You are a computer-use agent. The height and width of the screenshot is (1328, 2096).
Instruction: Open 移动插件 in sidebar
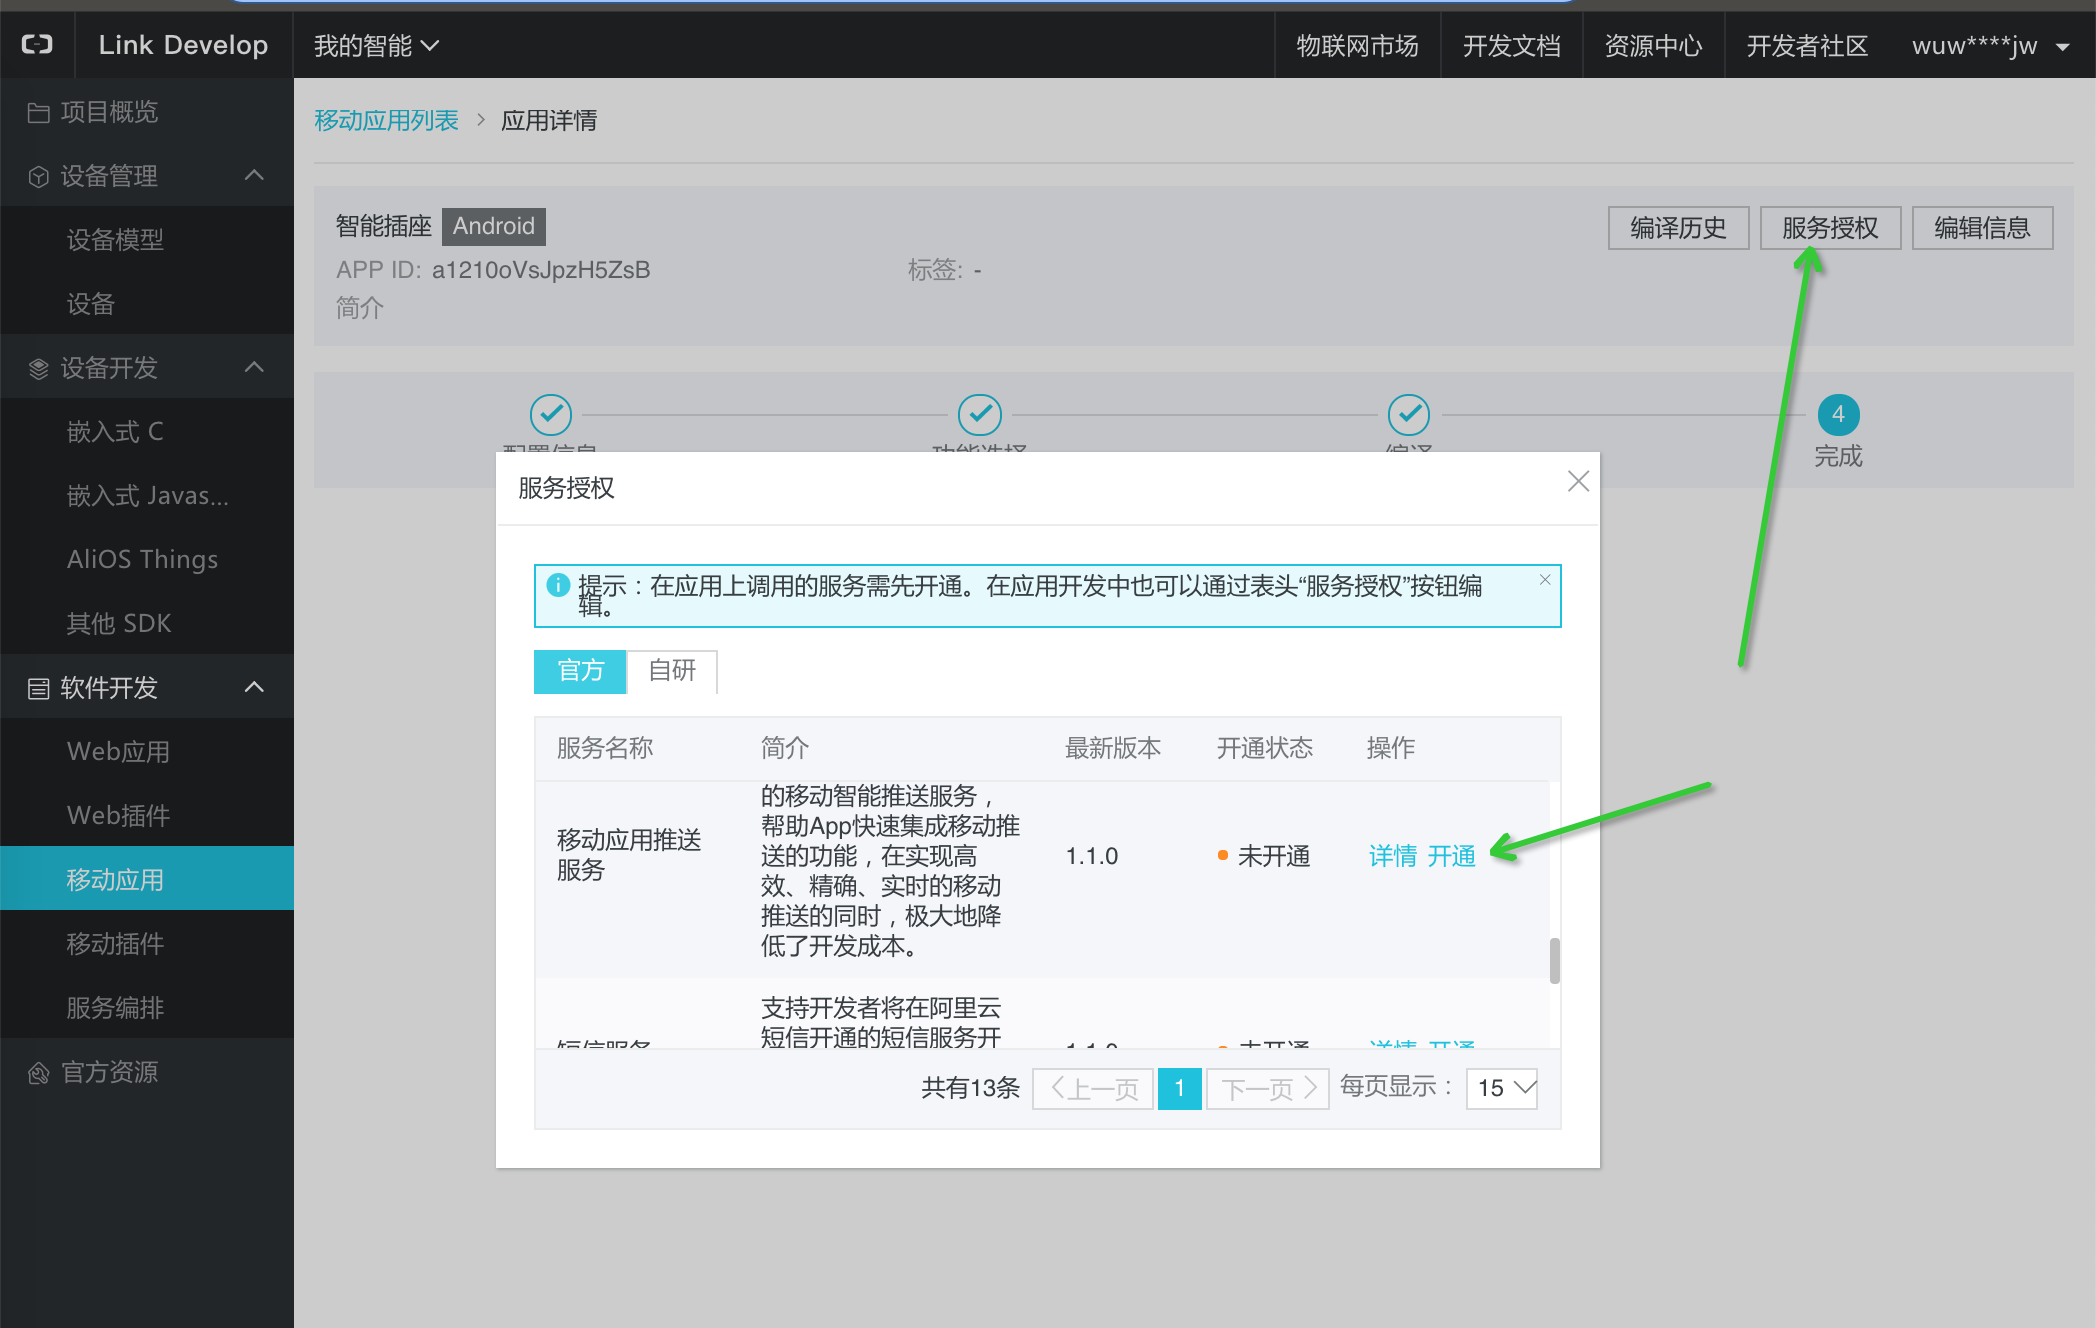click(x=147, y=944)
